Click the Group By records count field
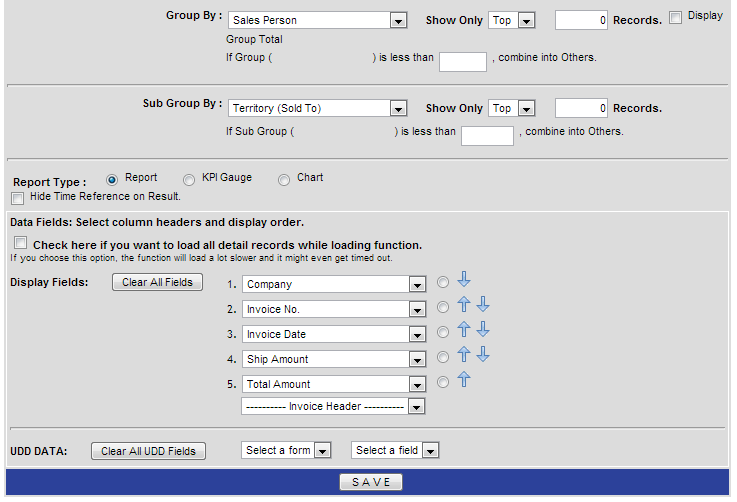737x502 pixels. (x=581, y=20)
